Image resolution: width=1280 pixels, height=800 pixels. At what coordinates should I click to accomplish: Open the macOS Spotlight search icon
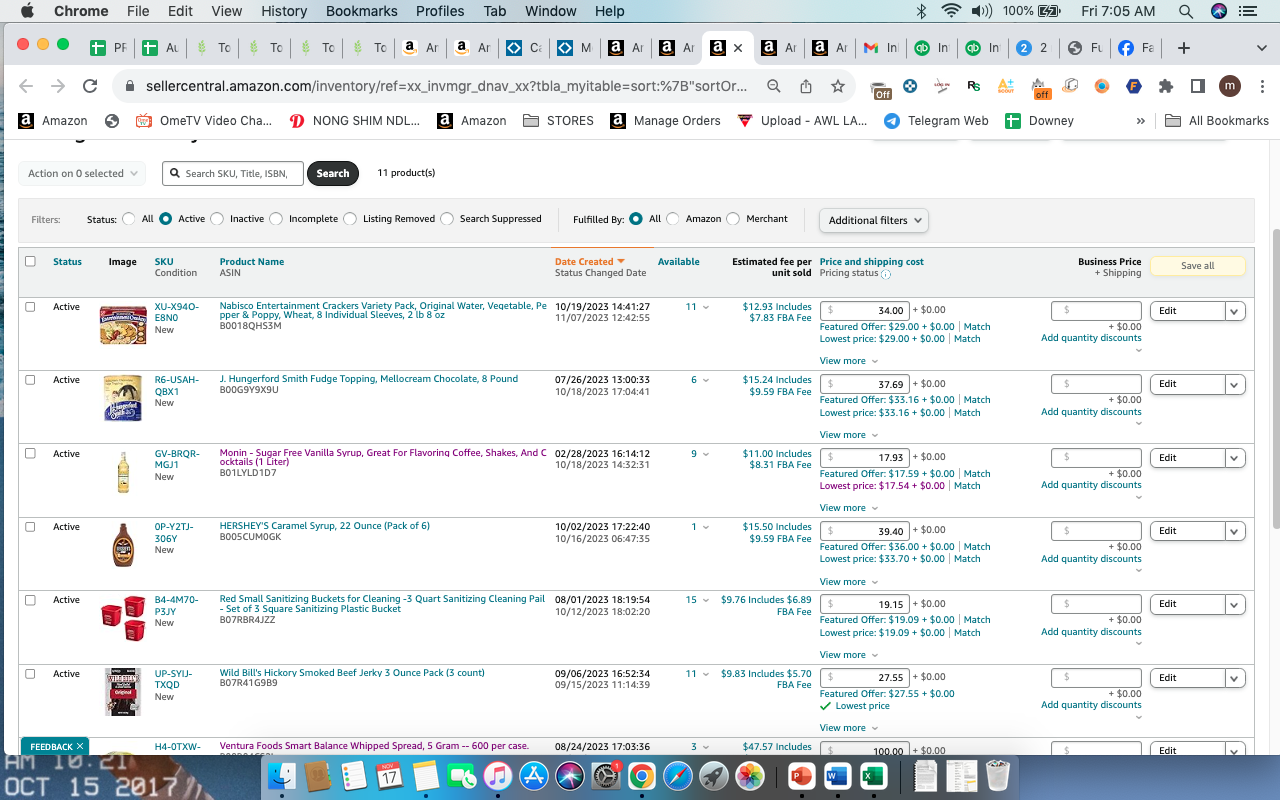tap(1186, 11)
